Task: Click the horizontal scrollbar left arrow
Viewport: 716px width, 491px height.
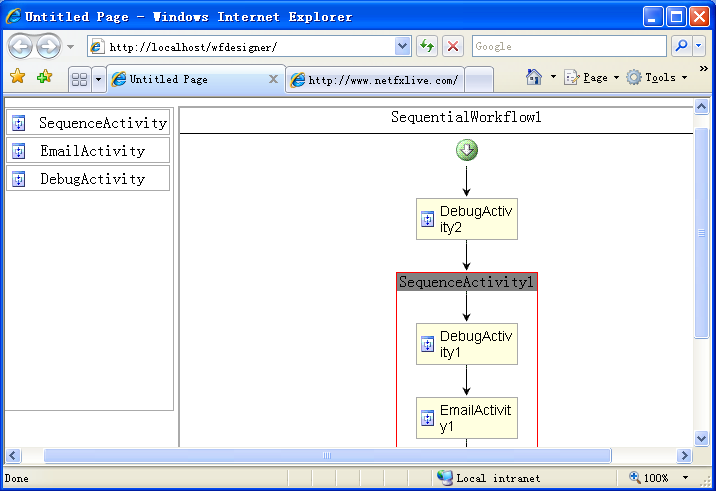Action: pos(13,455)
